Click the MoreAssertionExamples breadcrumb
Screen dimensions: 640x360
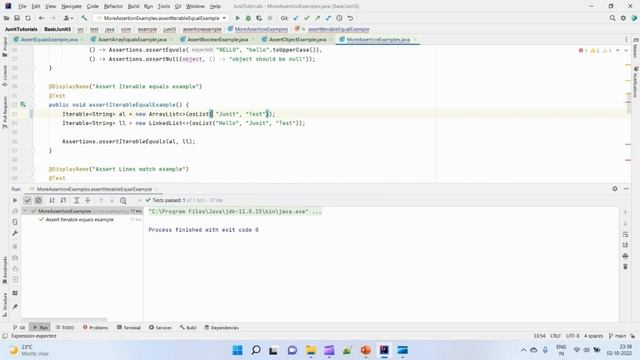click(261, 29)
